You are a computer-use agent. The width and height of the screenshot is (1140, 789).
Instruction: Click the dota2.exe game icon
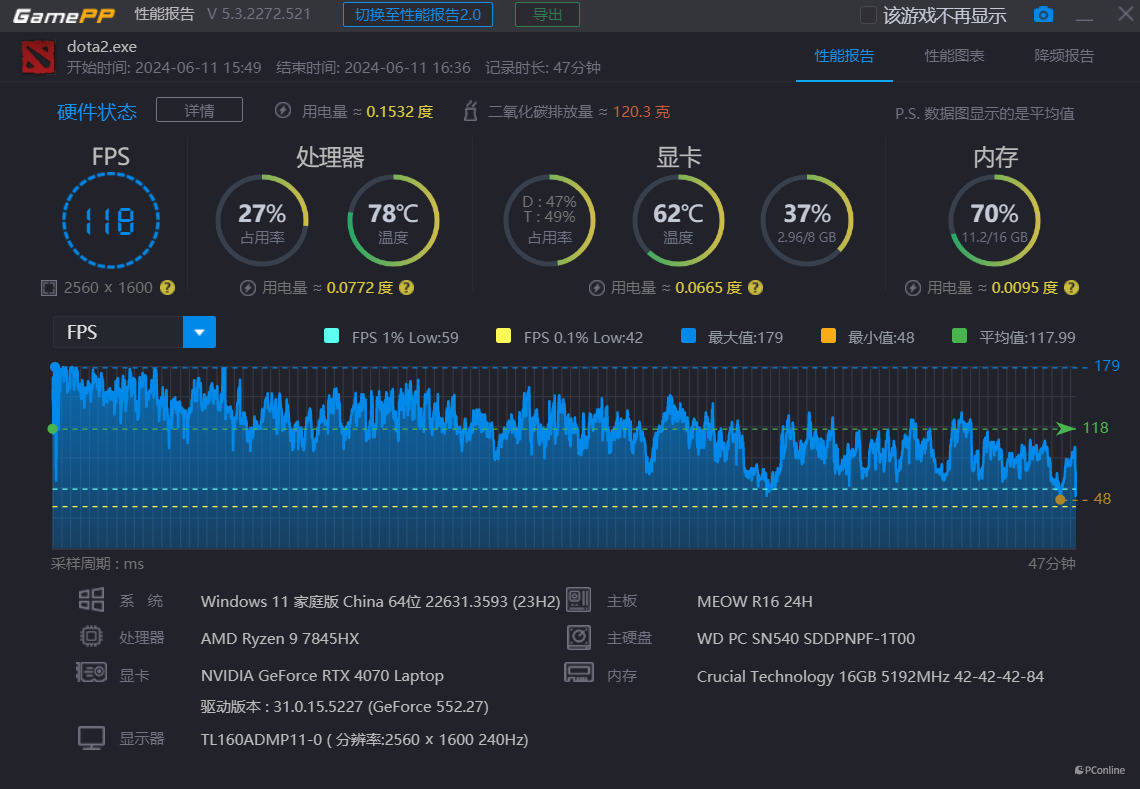(x=38, y=57)
